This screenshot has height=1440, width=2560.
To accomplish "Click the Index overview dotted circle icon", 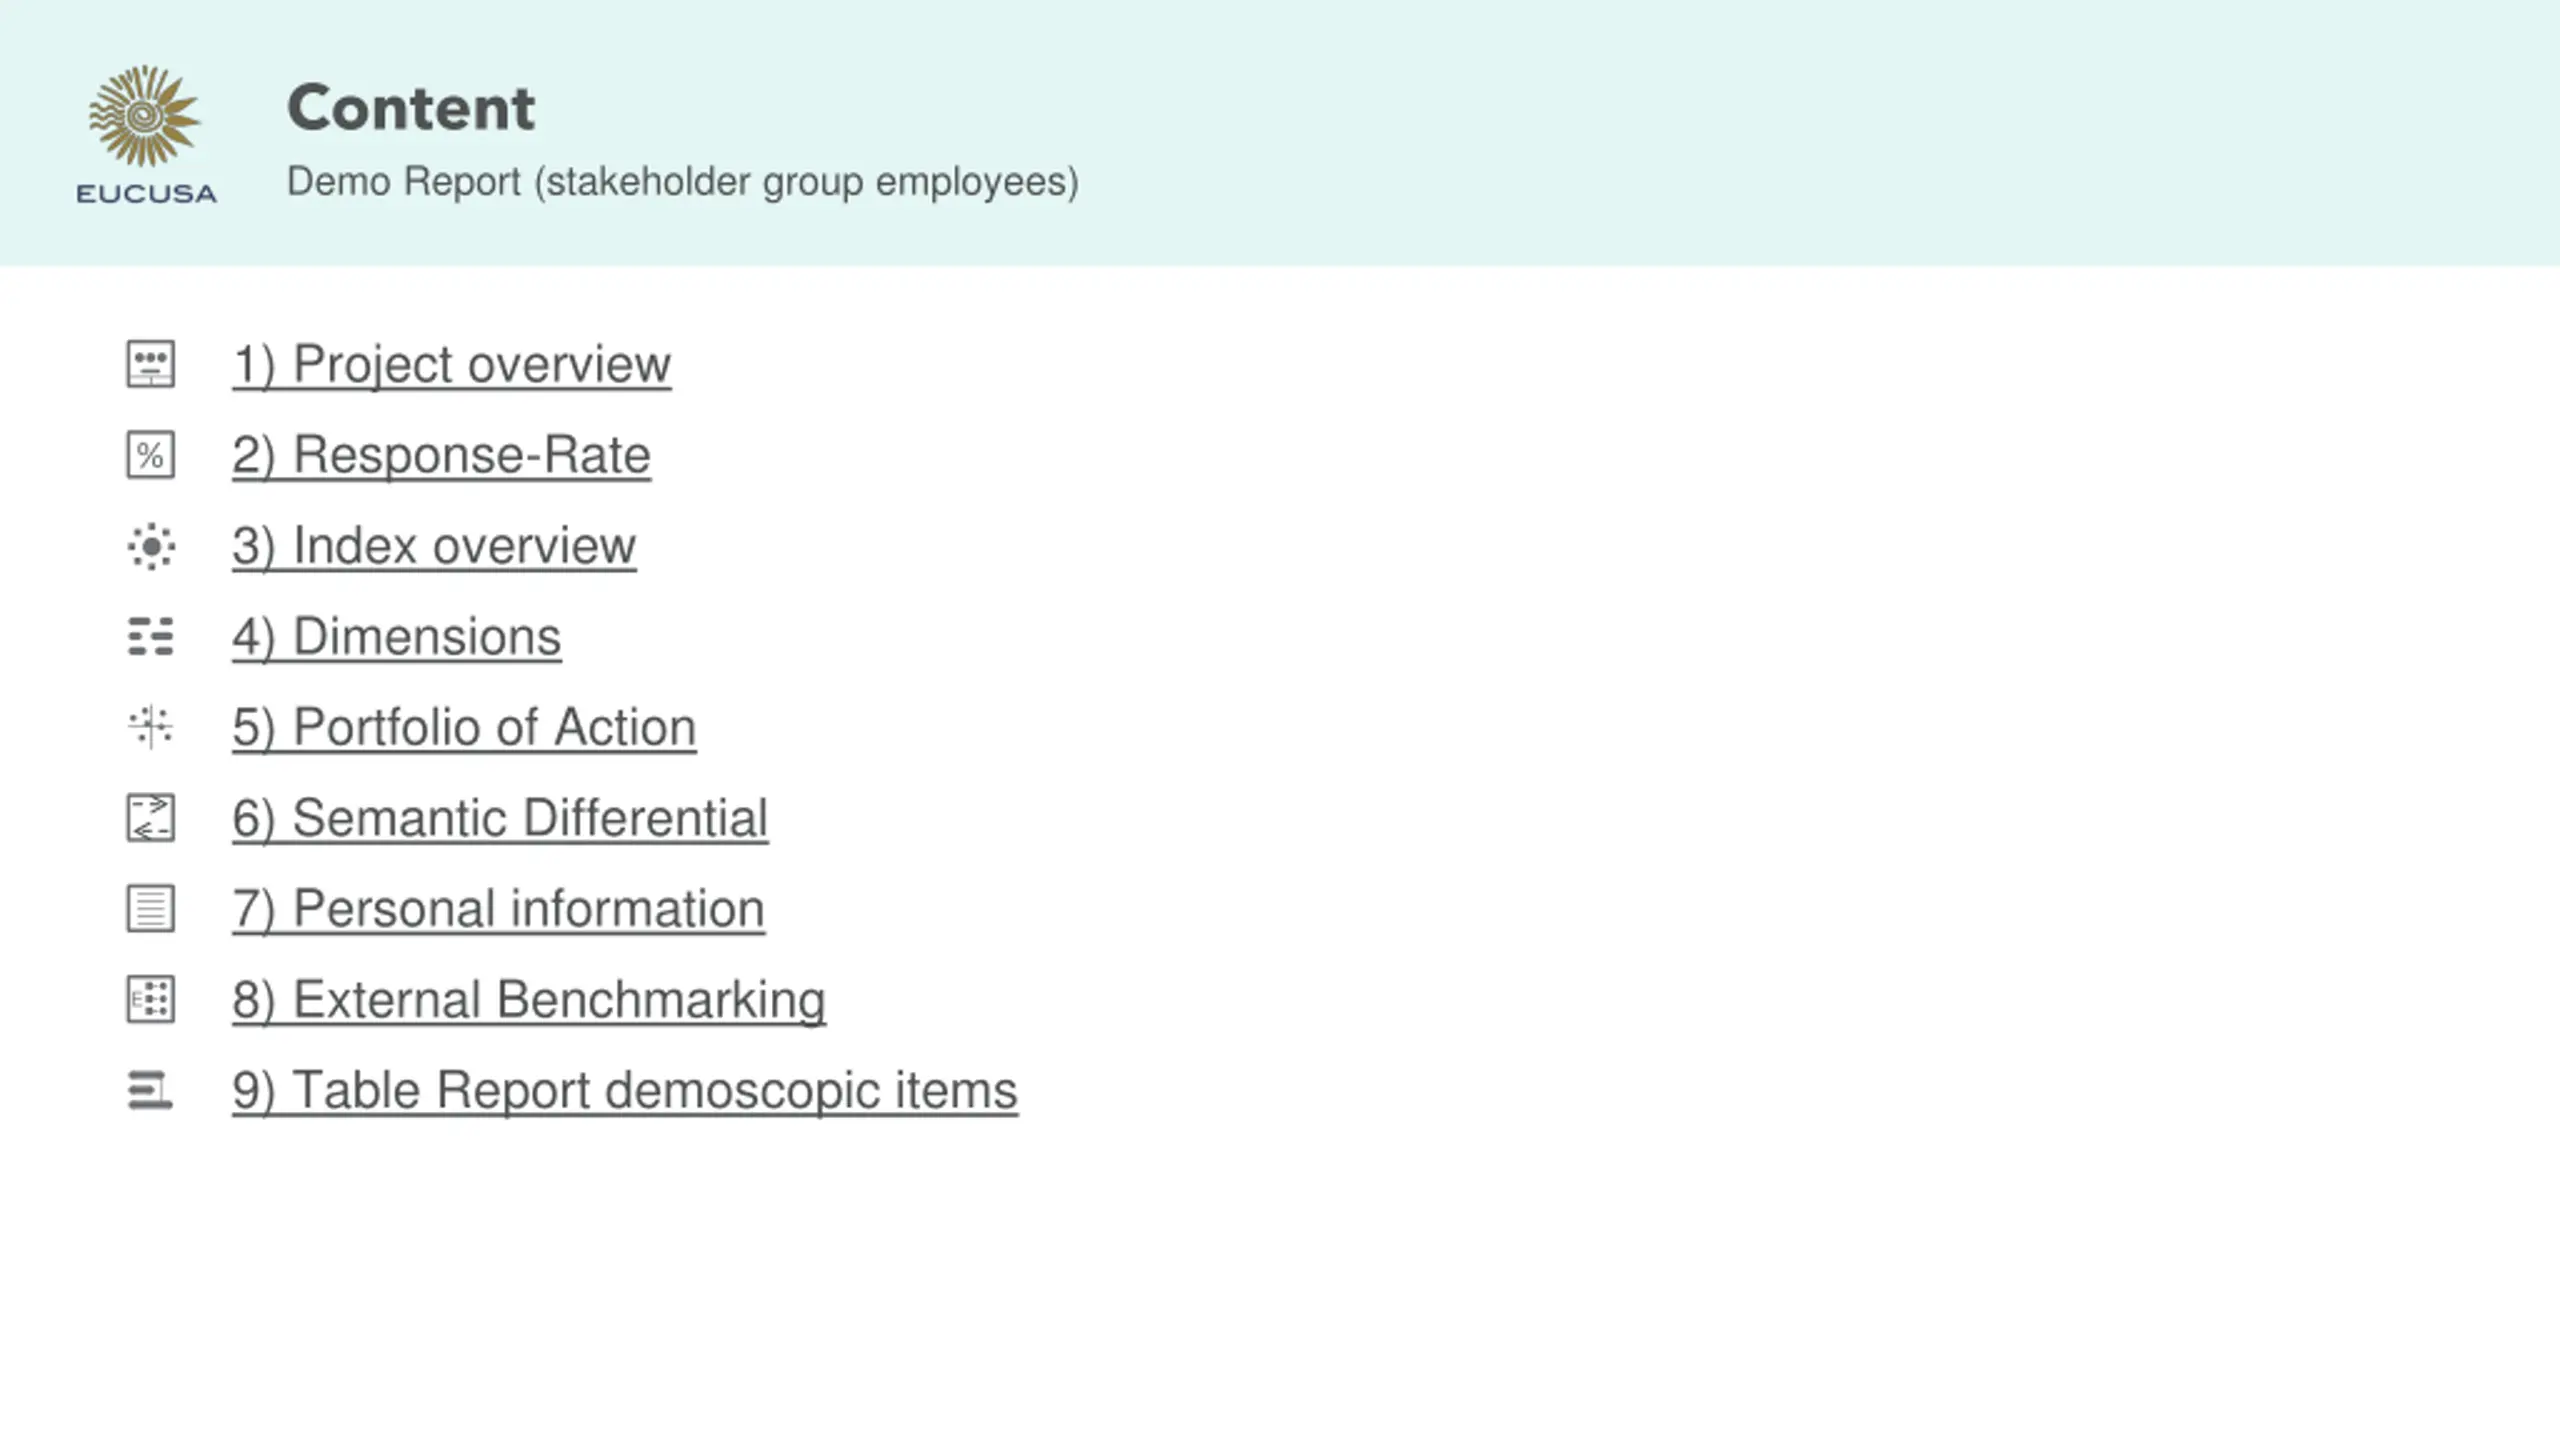I will (x=150, y=546).
